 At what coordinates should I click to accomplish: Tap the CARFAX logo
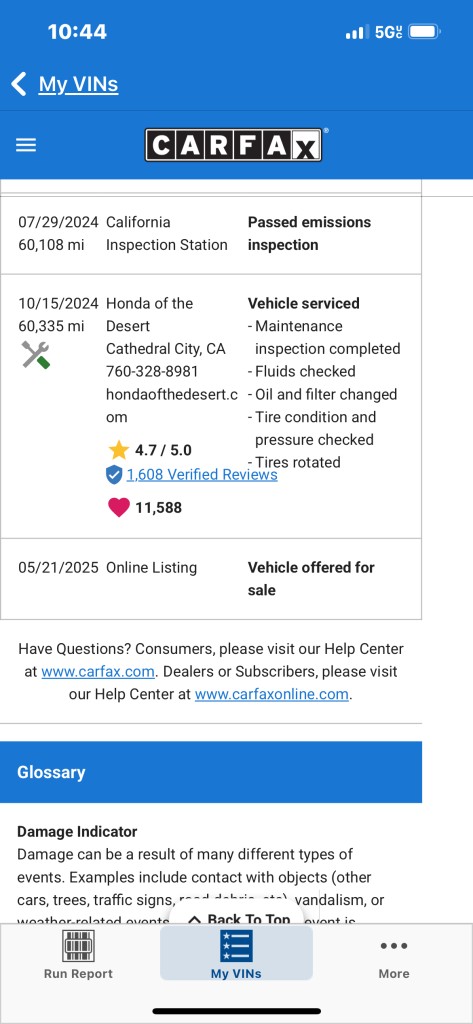coord(233,144)
